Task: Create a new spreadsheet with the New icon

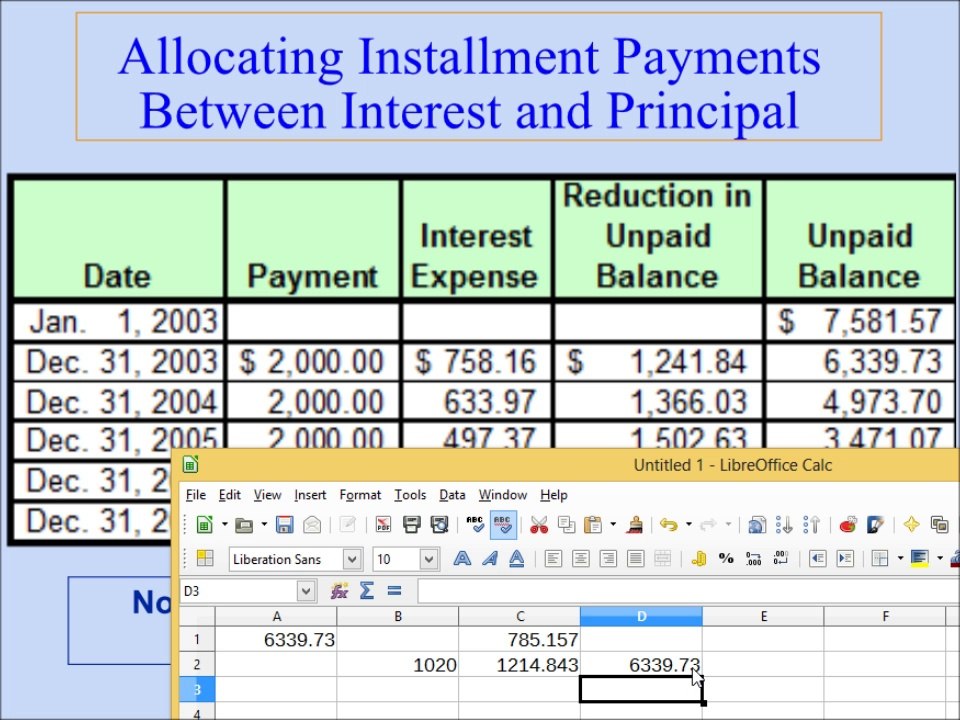Action: (x=204, y=525)
